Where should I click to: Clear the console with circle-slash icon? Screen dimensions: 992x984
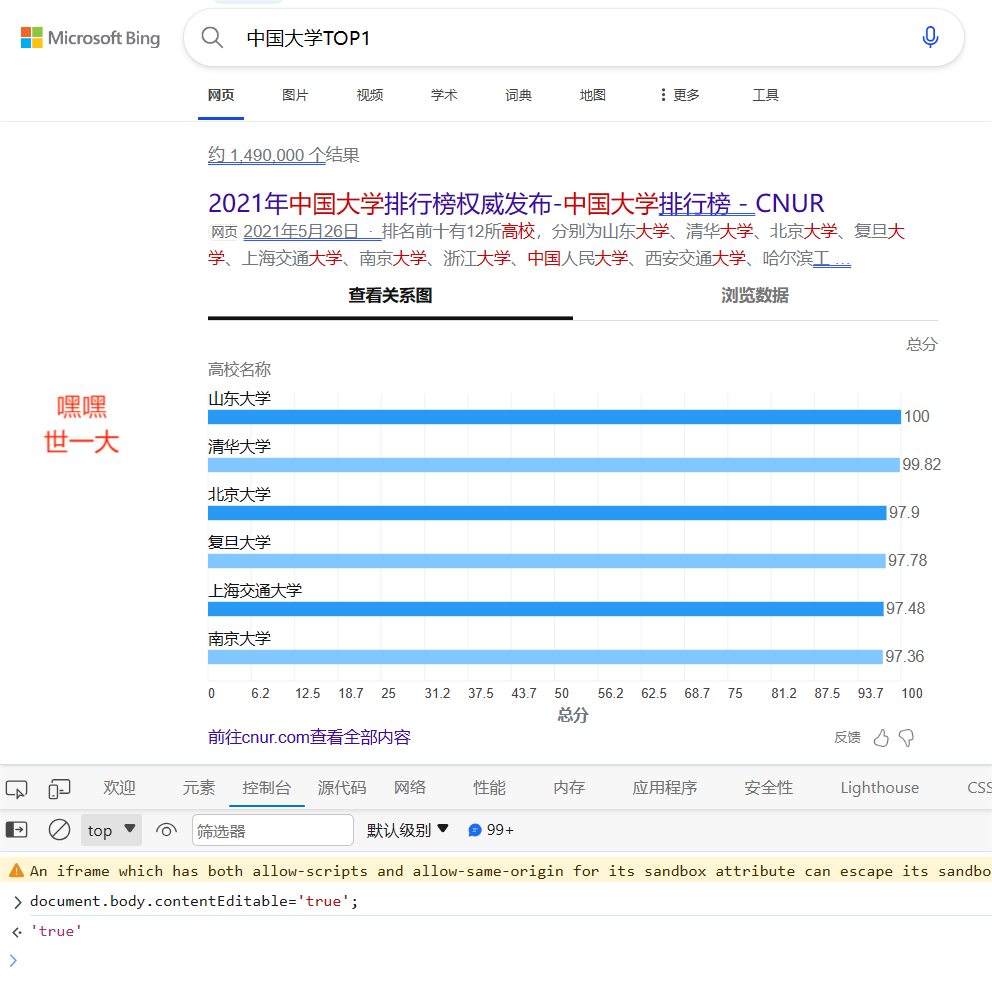coord(59,830)
